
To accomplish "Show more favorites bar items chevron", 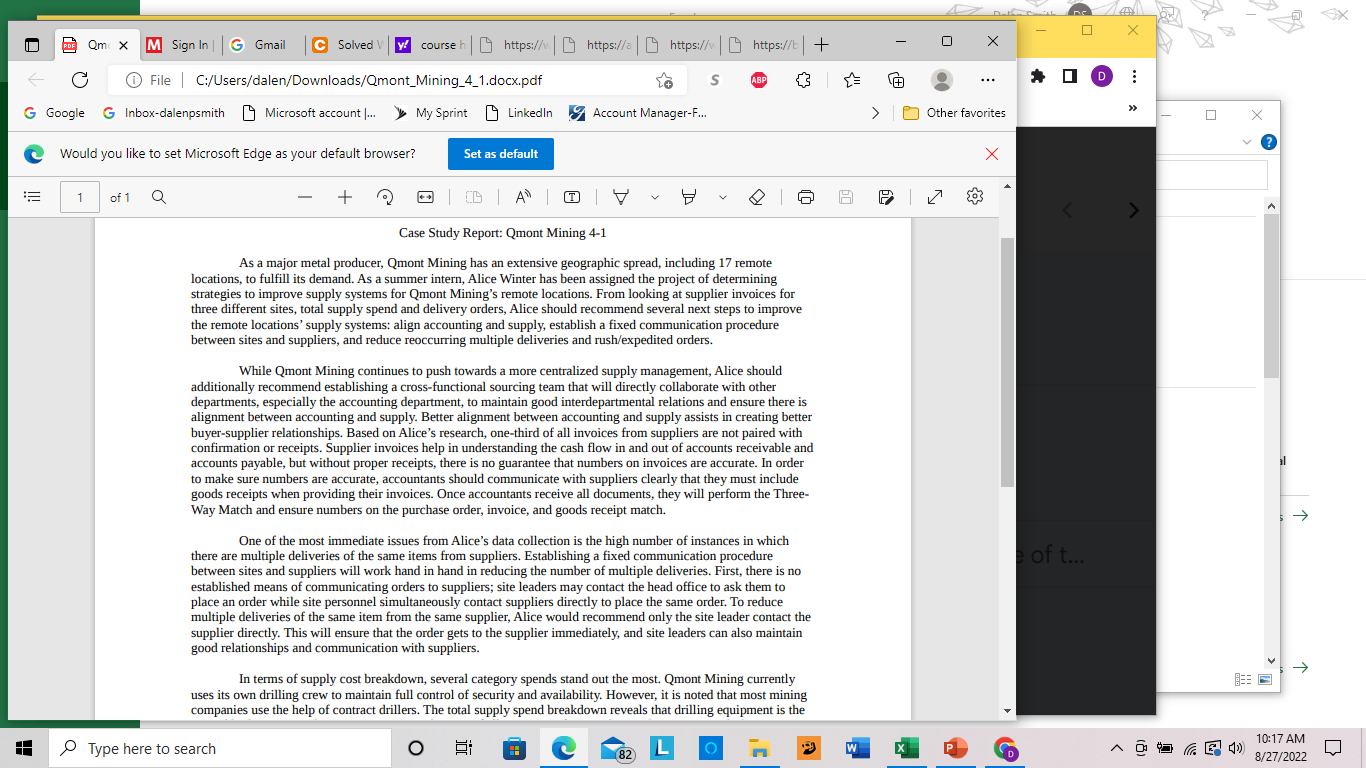I will (876, 113).
